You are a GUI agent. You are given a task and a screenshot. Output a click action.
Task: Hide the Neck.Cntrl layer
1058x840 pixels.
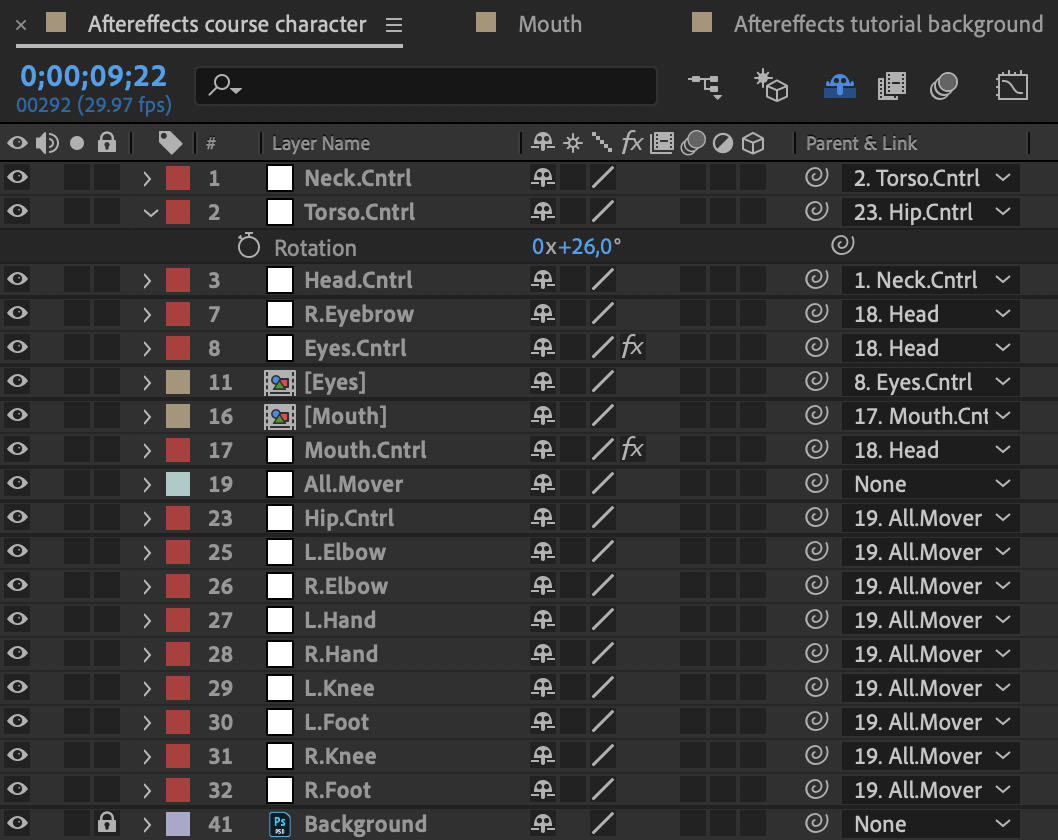coord(16,177)
